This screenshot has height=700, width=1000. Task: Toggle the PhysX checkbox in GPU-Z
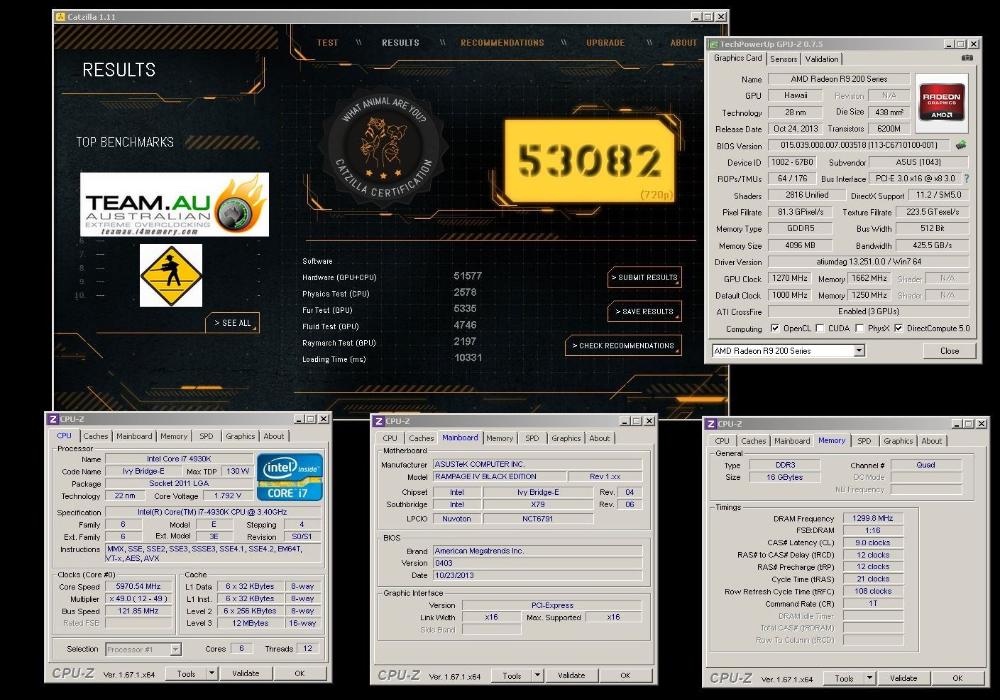[x=859, y=328]
